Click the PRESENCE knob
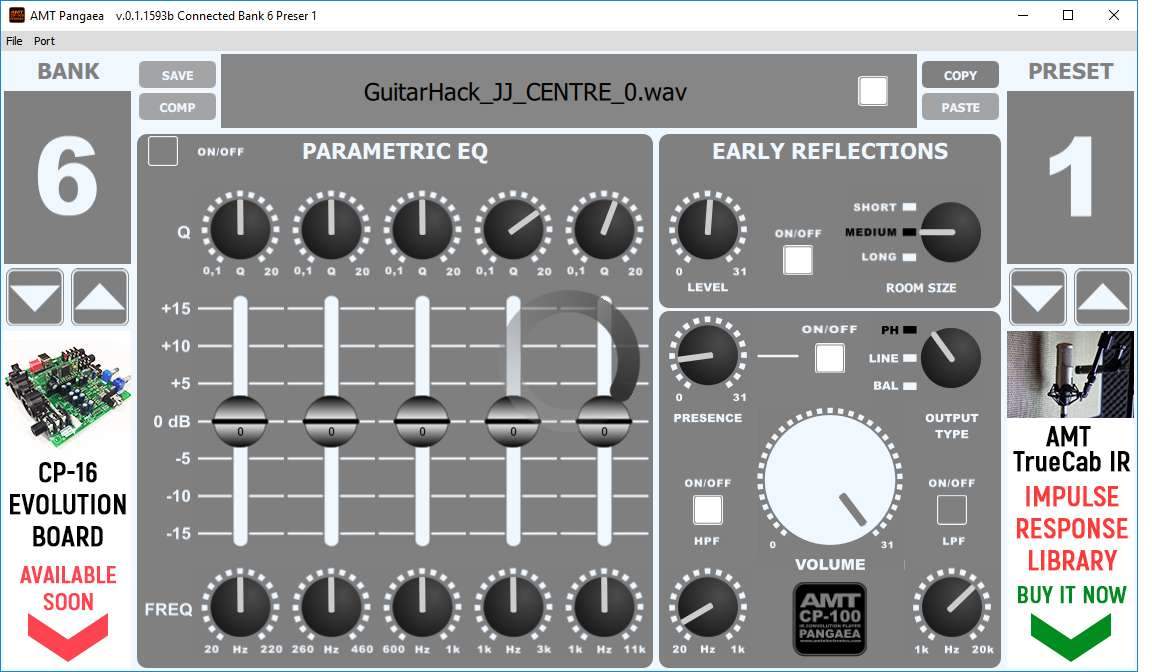 coord(708,355)
